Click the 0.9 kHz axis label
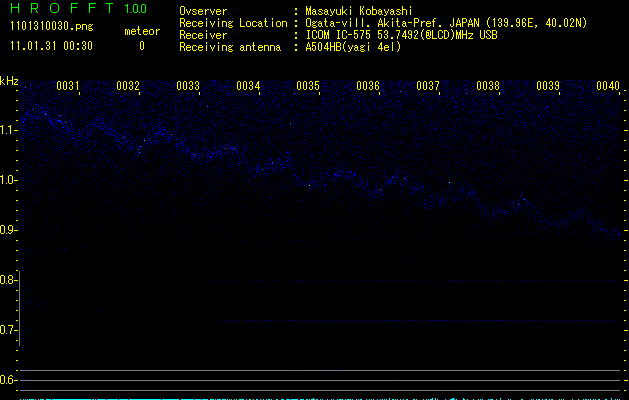 [8, 230]
